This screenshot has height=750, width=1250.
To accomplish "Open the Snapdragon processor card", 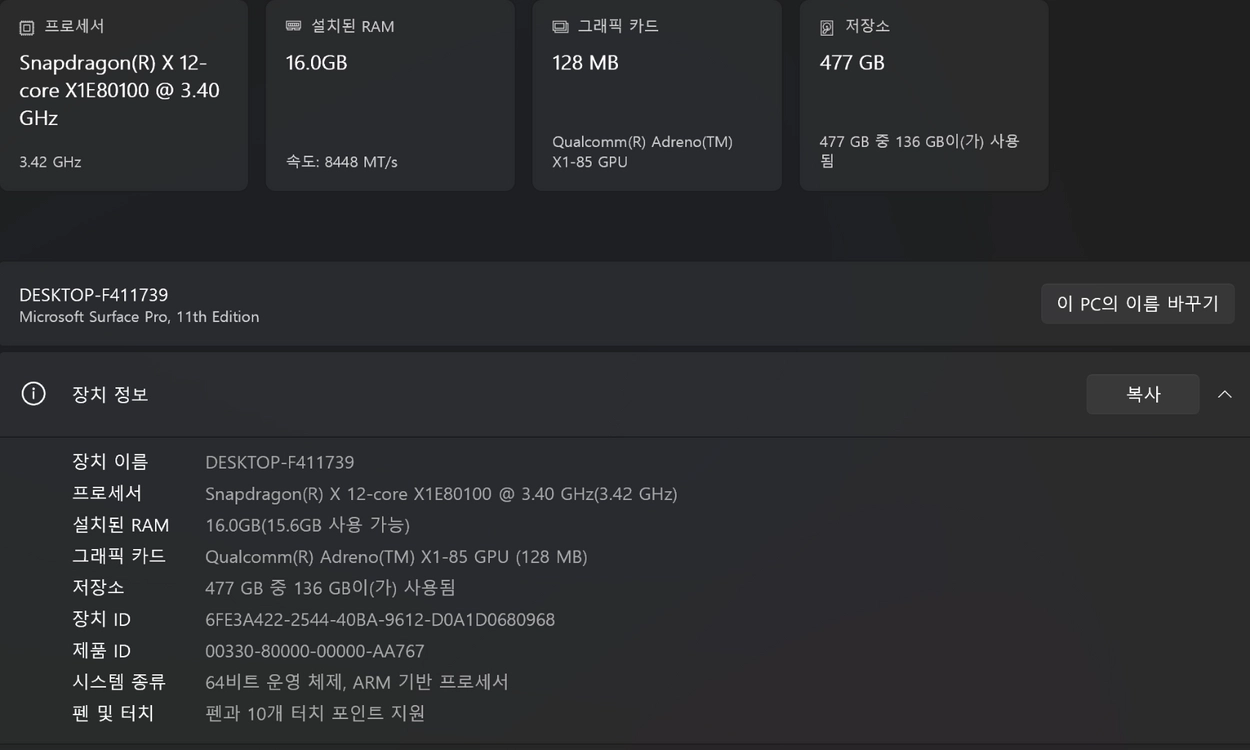I will (124, 95).
